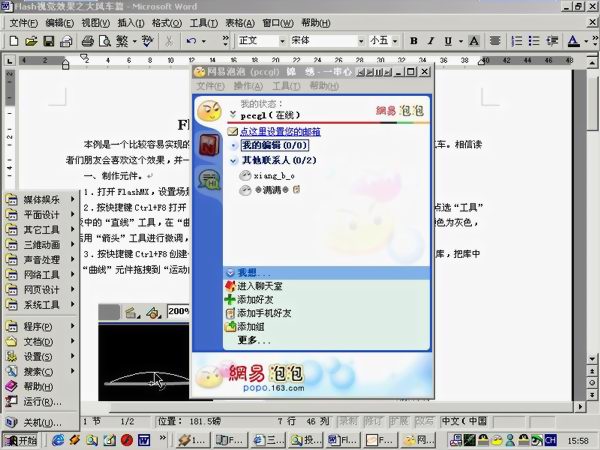600x450 pixels.
Task: Open the red N tab in Popo's sidebar
Action: [208, 146]
